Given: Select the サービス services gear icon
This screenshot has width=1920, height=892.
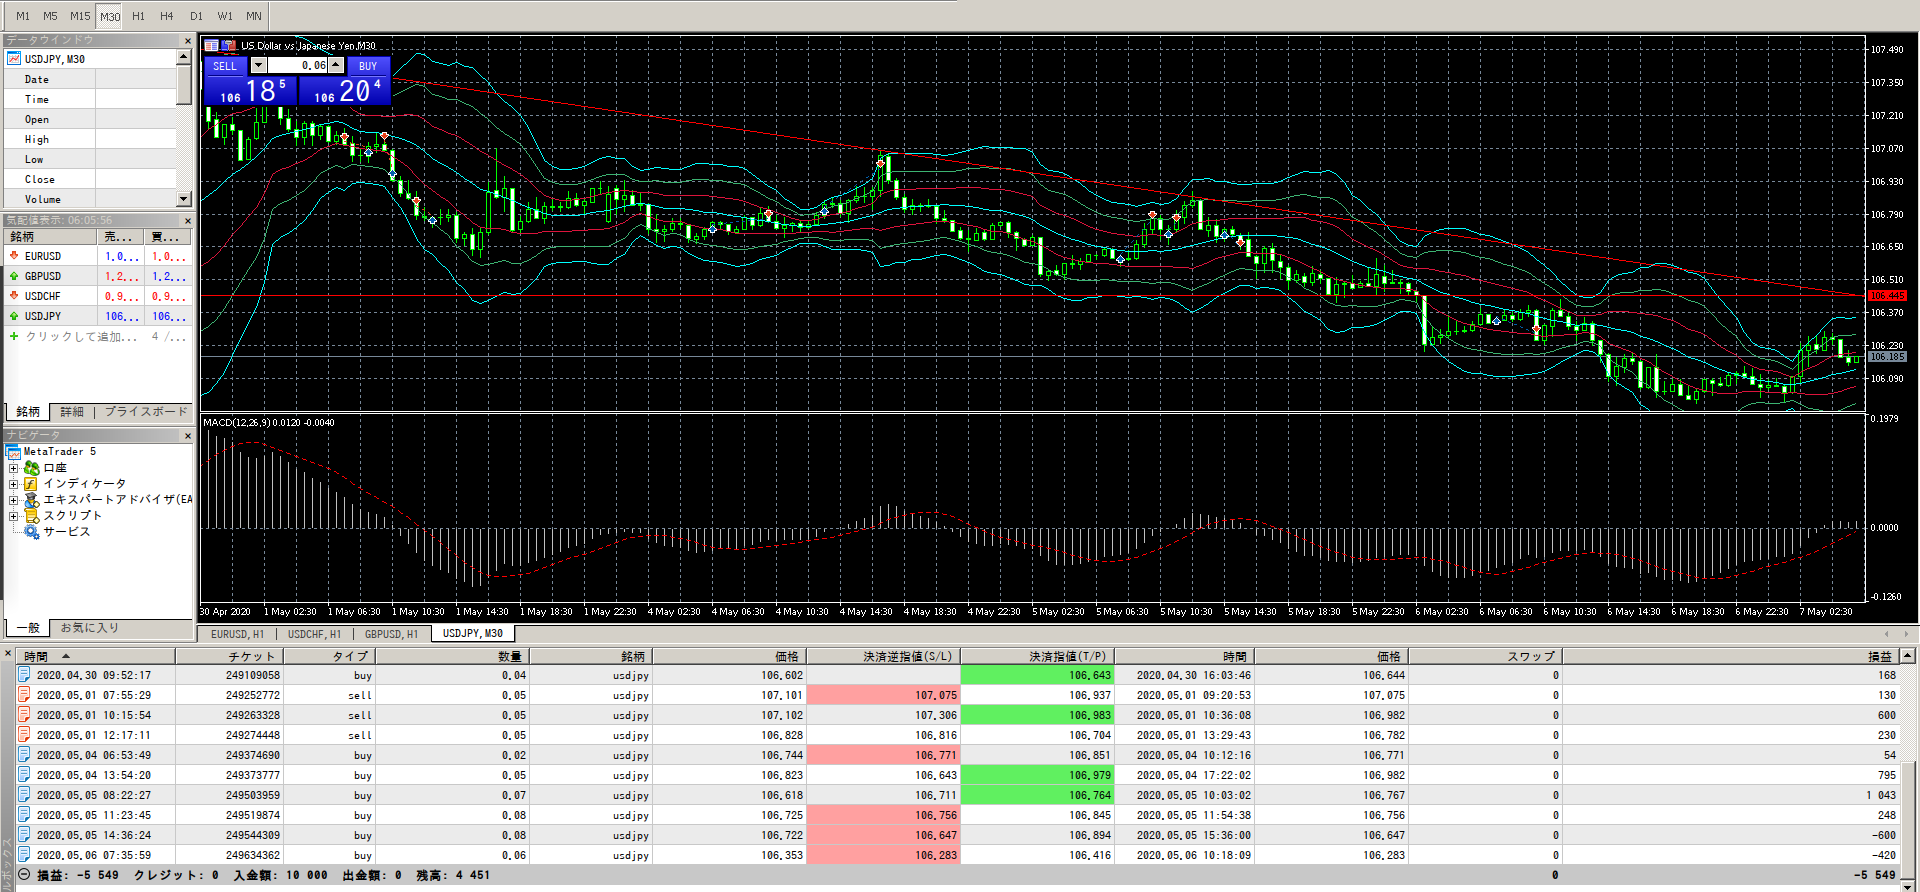Looking at the screenshot, I should pyautogui.click(x=32, y=532).
